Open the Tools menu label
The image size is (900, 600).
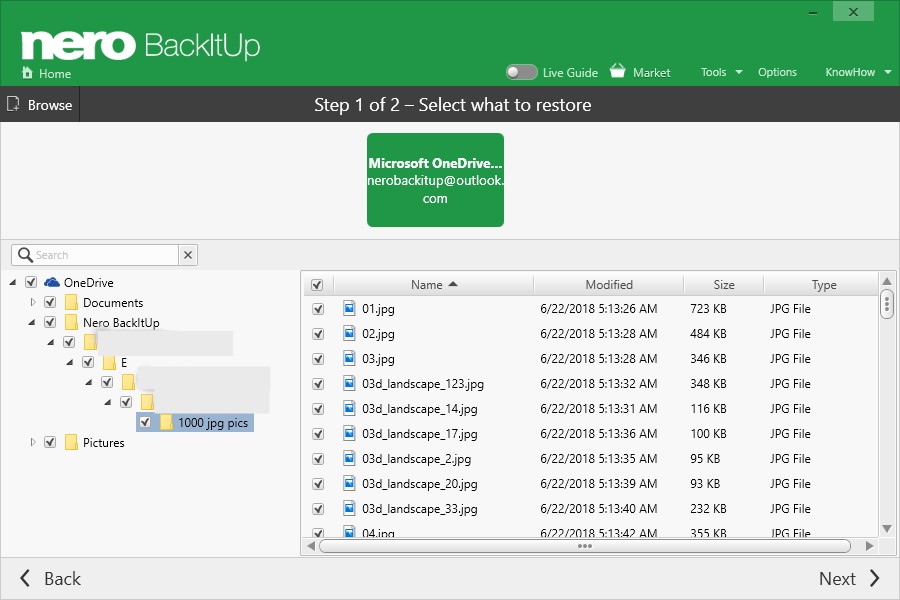click(713, 72)
